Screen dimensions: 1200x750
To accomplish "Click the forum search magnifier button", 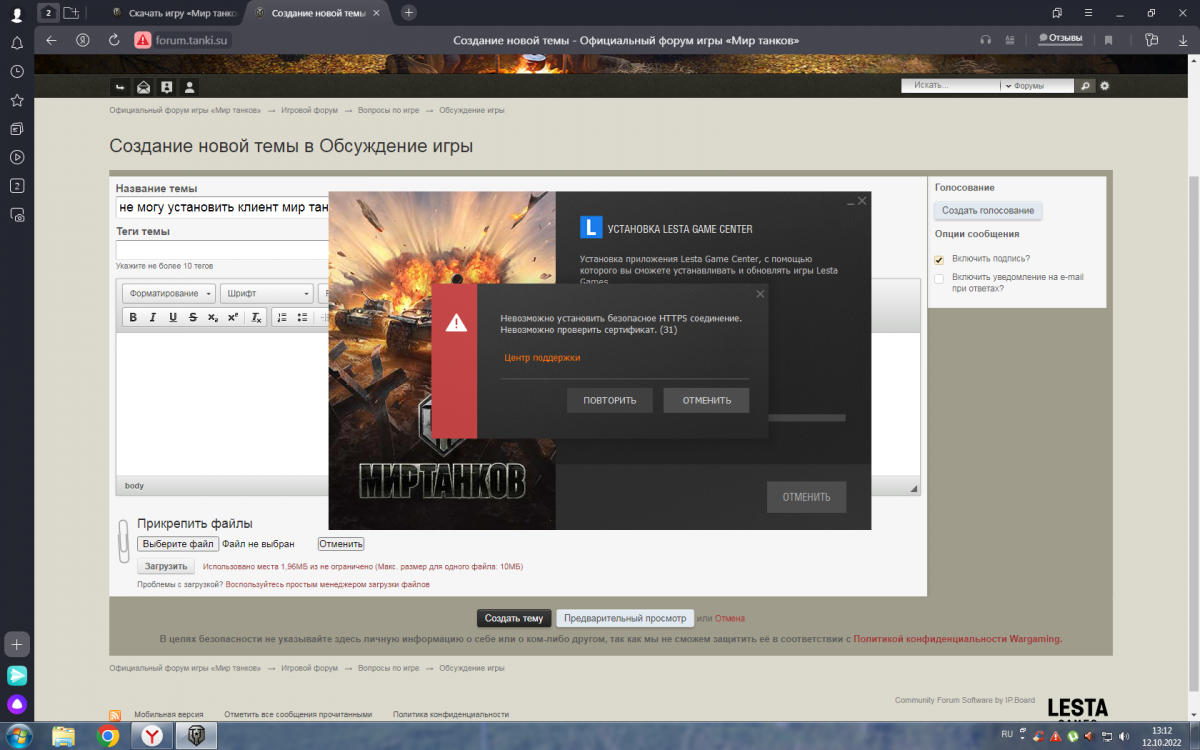I will pyautogui.click(x=1085, y=86).
